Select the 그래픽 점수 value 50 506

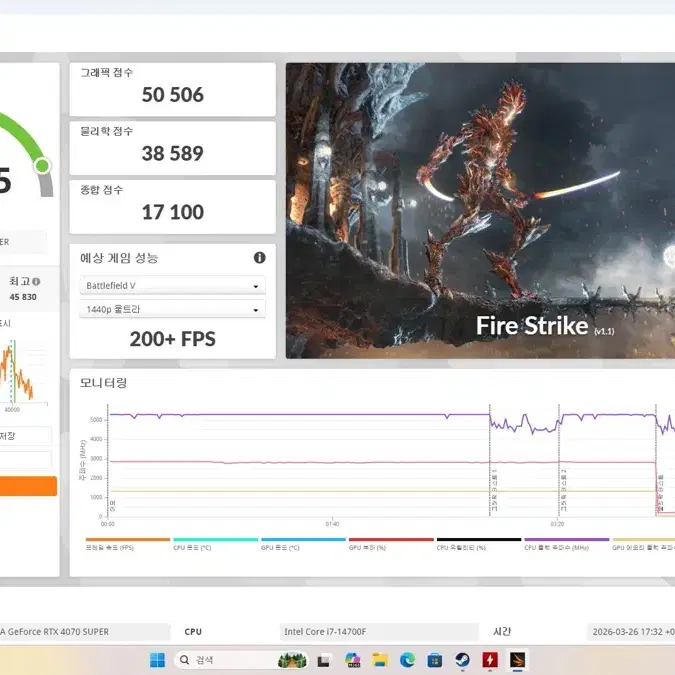173,95
